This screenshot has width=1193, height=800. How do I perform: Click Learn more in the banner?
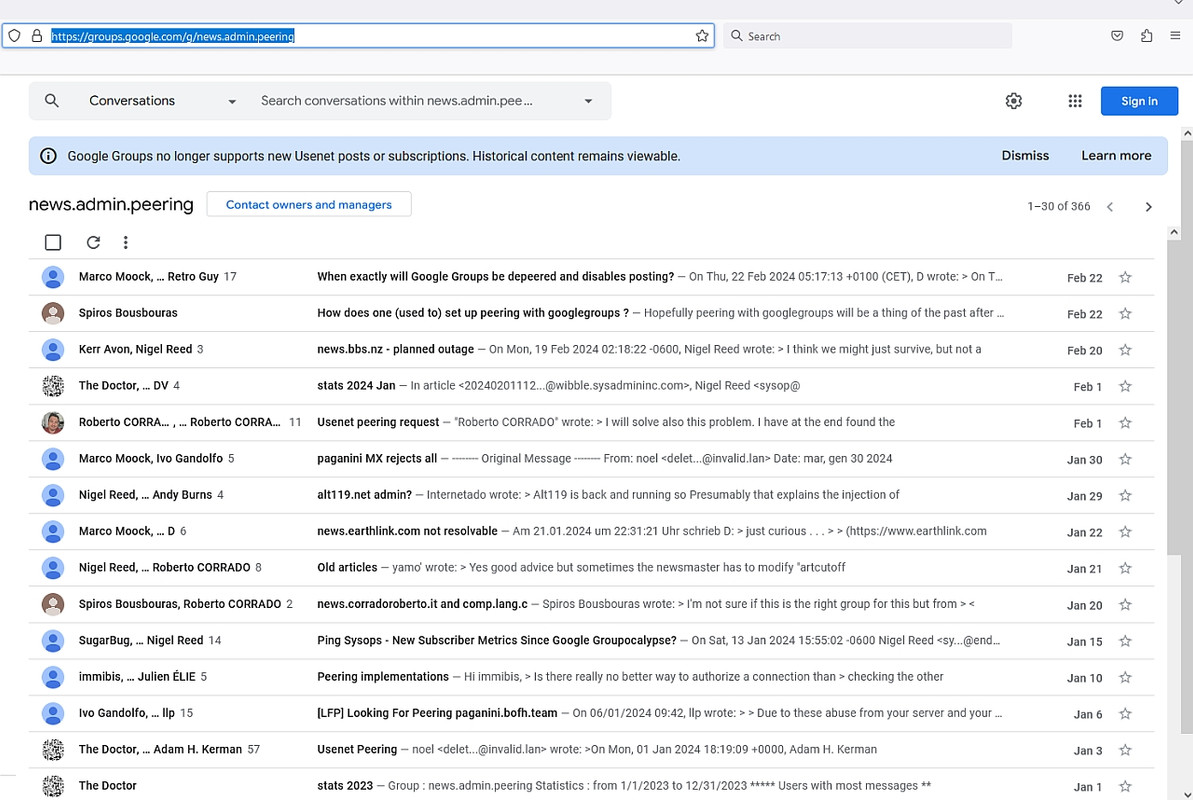point(1116,155)
